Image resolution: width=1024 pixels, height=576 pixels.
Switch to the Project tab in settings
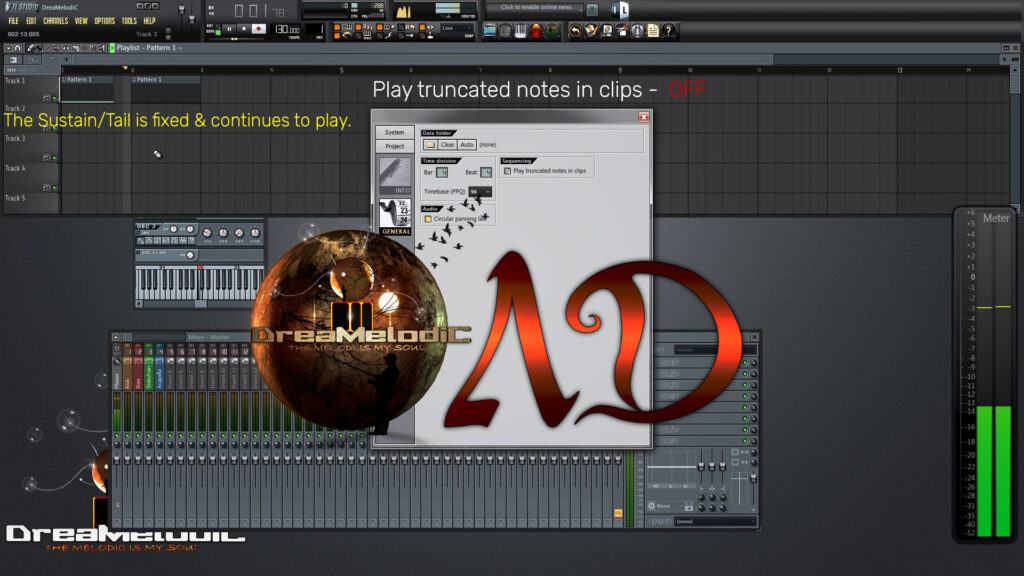click(x=394, y=146)
